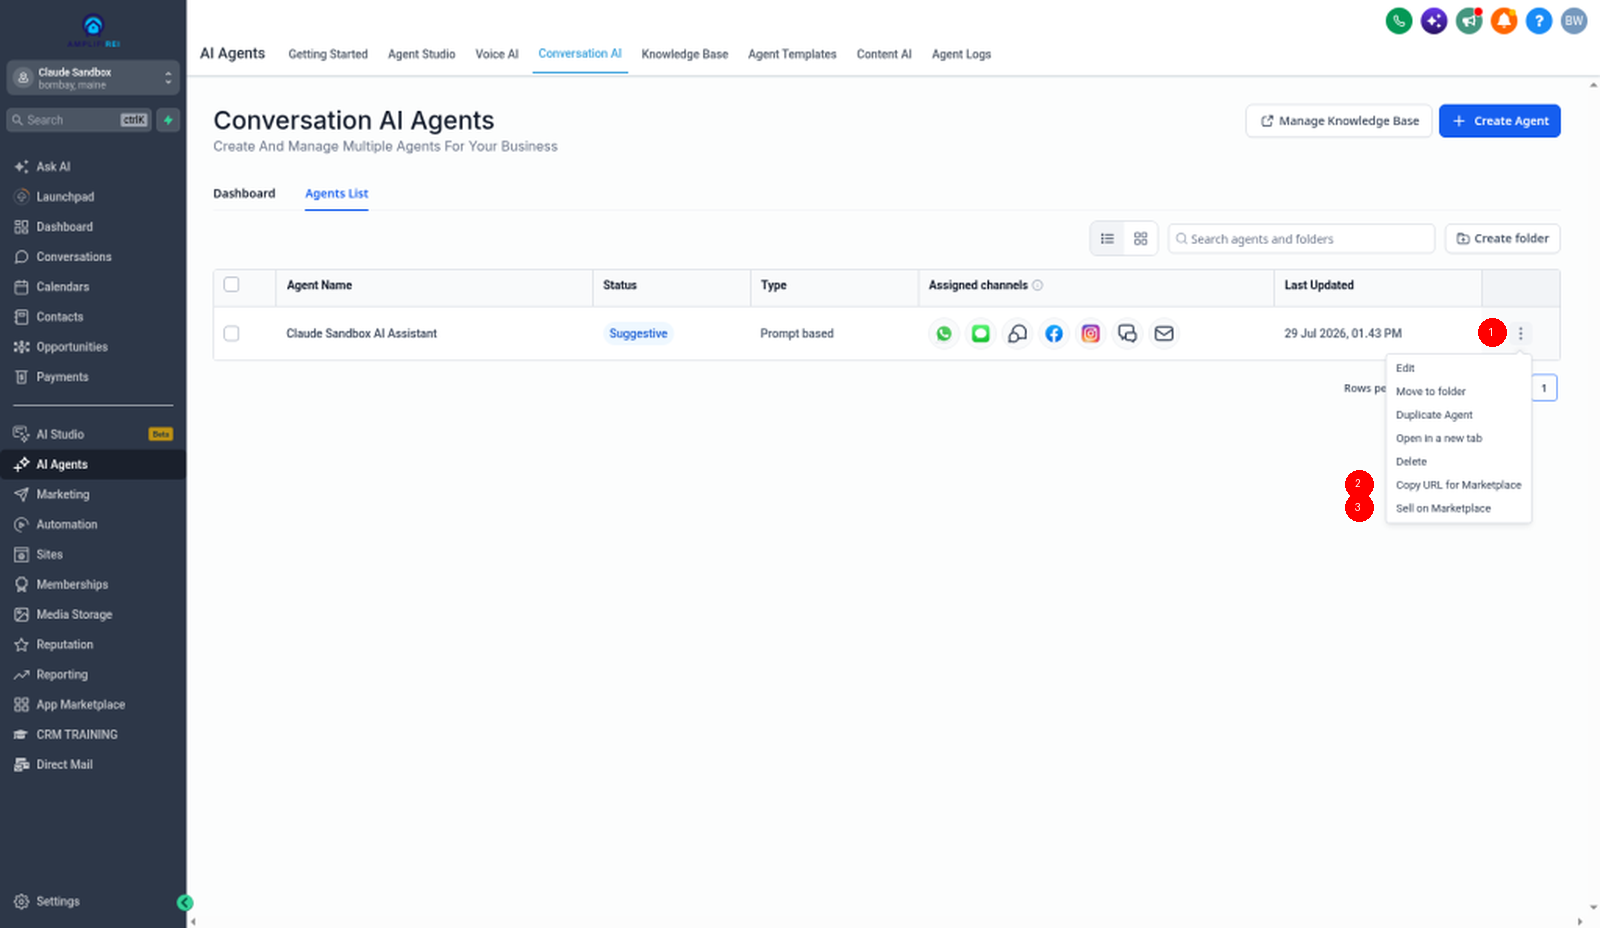
Task: Open the Agent Logs tab
Action: (961, 54)
